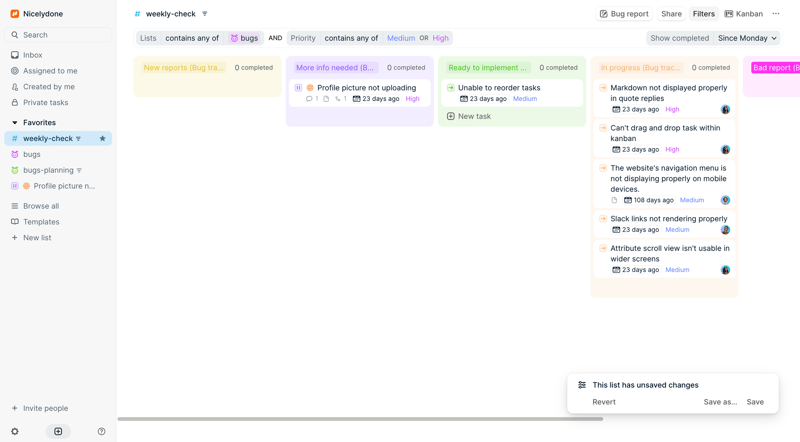Click the Search field in sidebar
The height and width of the screenshot is (442, 800).
58,35
